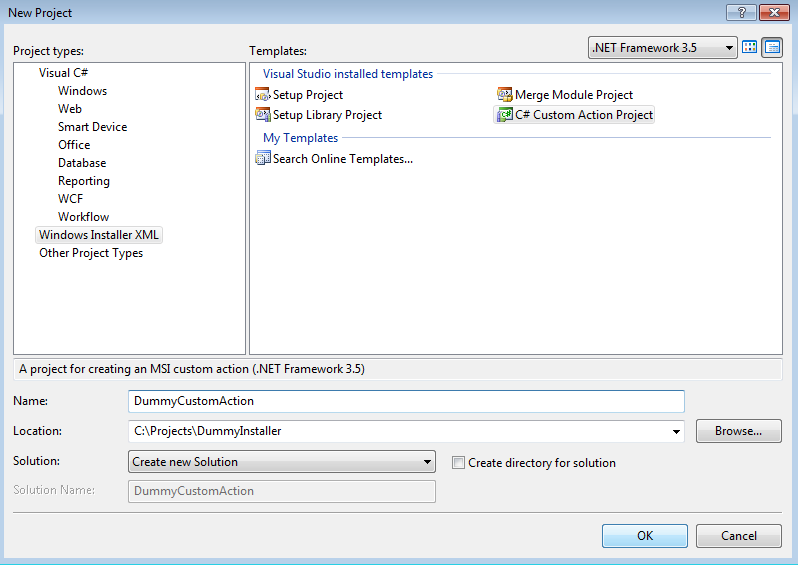
Task: Click Visual Studio installed templates group header
Action: 348,74
